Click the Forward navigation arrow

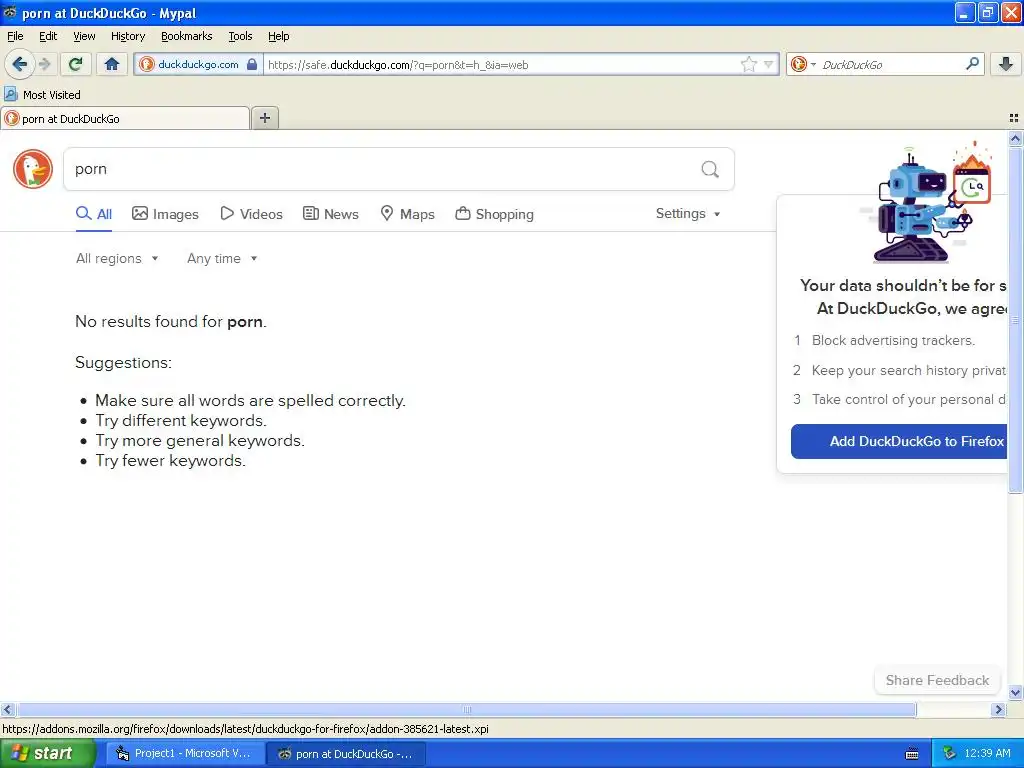[44, 64]
